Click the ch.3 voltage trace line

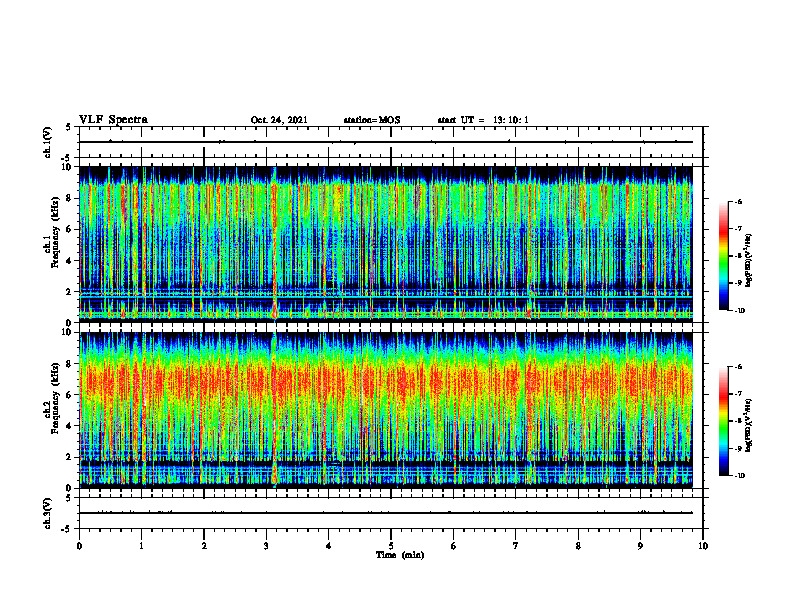386,513
